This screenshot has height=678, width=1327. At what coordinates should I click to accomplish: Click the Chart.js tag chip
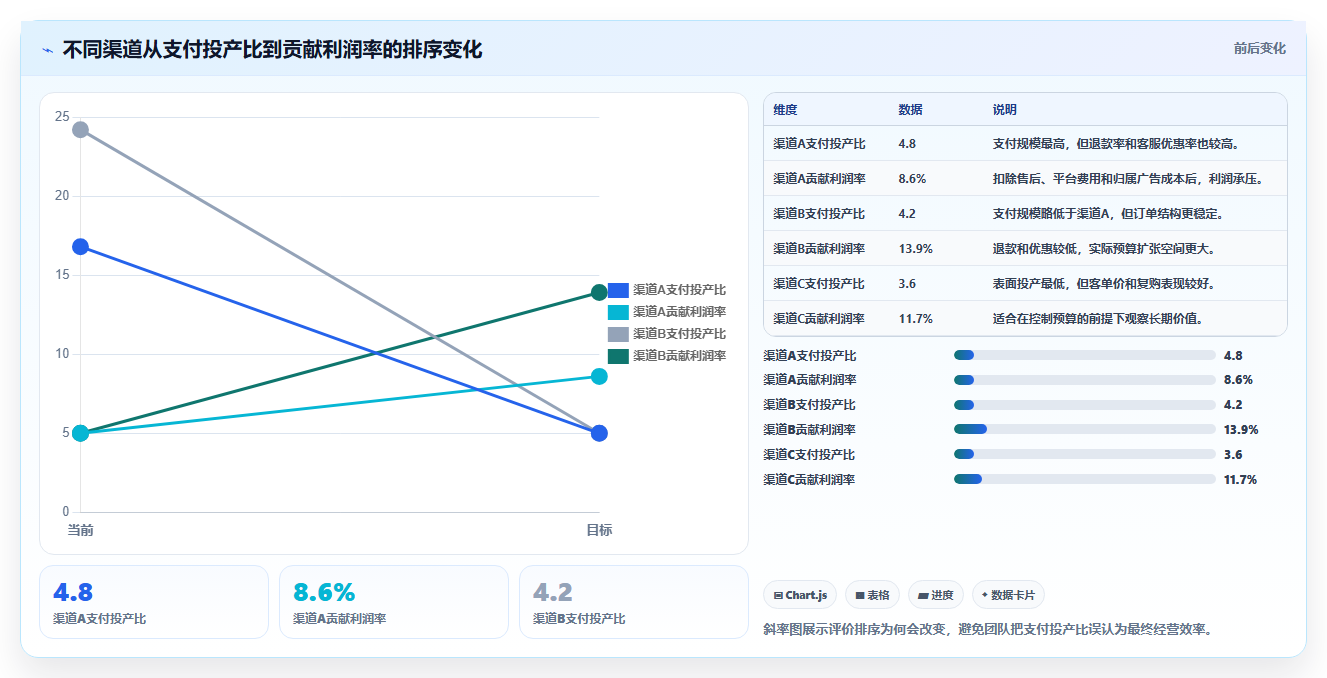(x=800, y=595)
